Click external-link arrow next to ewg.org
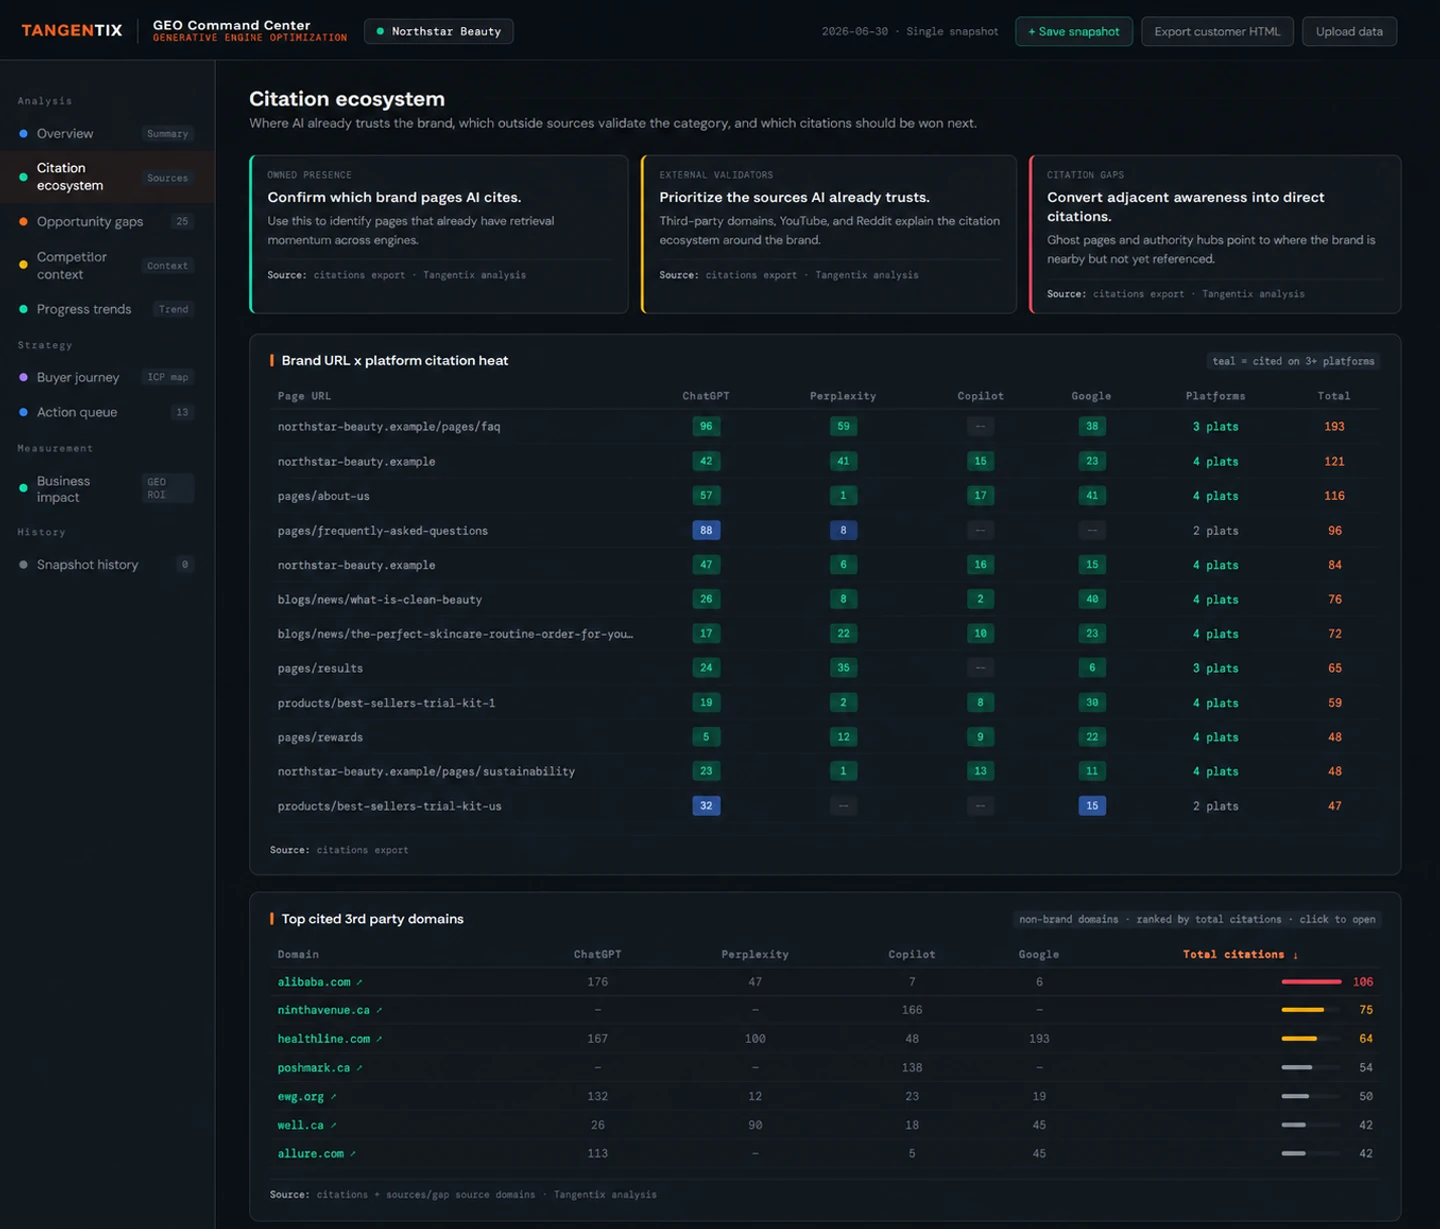The width and height of the screenshot is (1440, 1229). point(333,1096)
